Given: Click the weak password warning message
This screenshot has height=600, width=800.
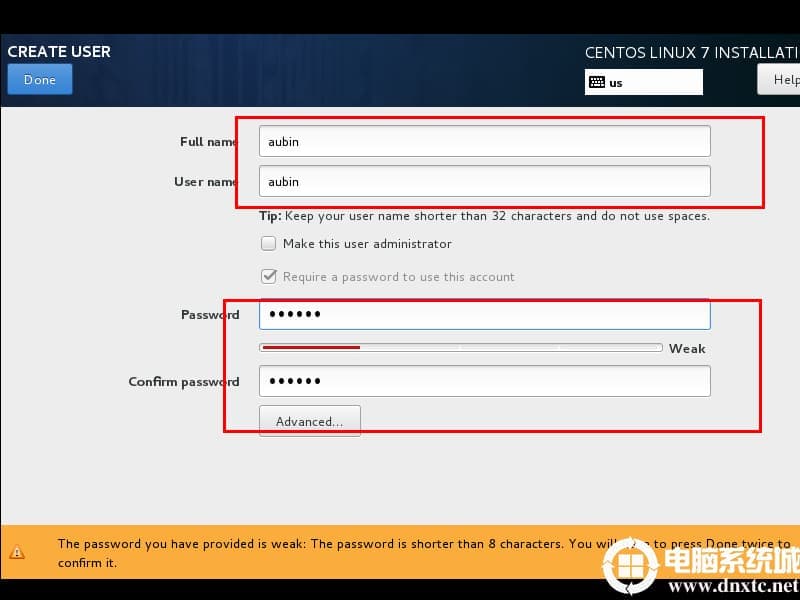Looking at the screenshot, I should [x=423, y=553].
